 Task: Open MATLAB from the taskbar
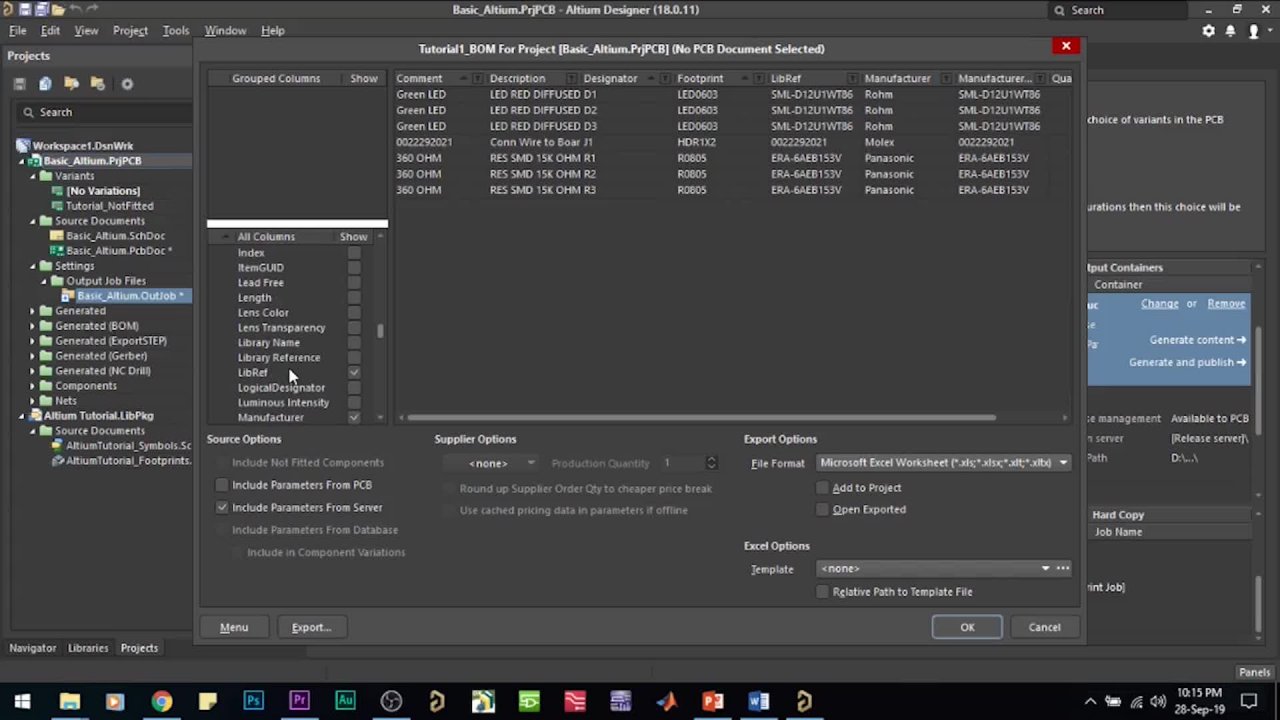click(x=666, y=701)
